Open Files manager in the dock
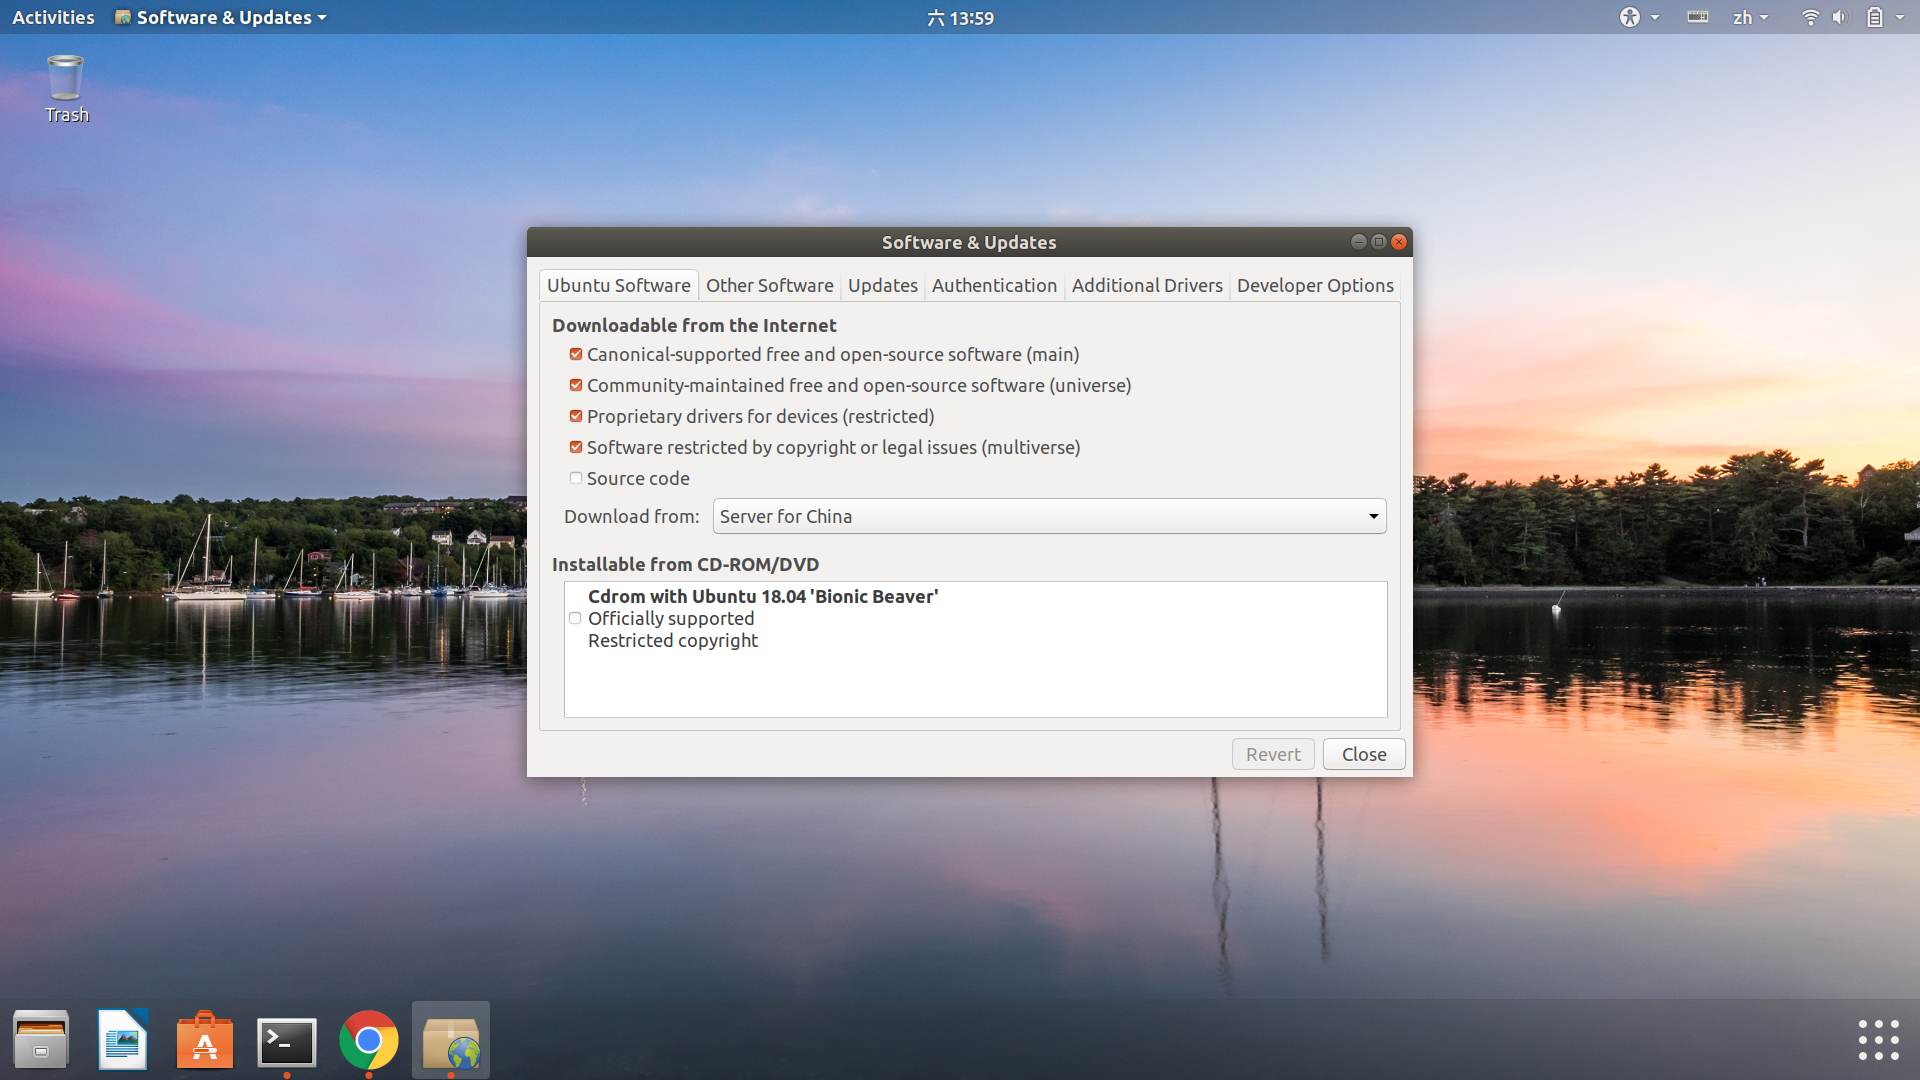 [41, 1040]
